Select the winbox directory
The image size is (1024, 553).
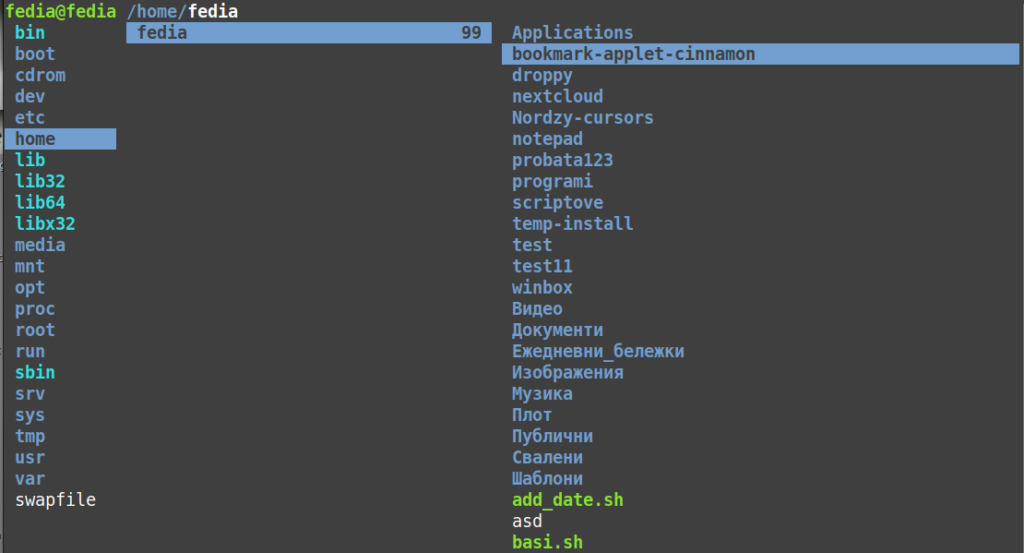542,288
